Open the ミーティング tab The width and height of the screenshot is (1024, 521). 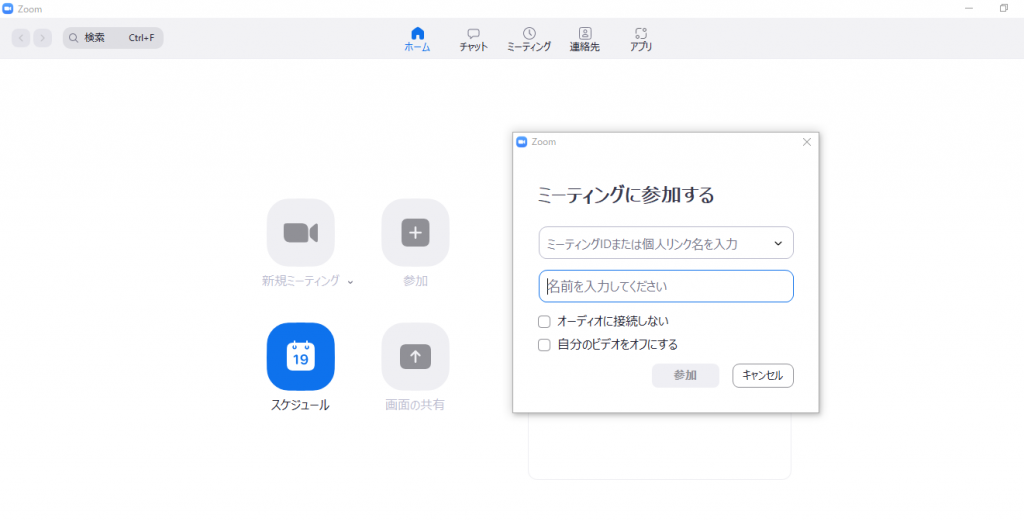tap(529, 40)
